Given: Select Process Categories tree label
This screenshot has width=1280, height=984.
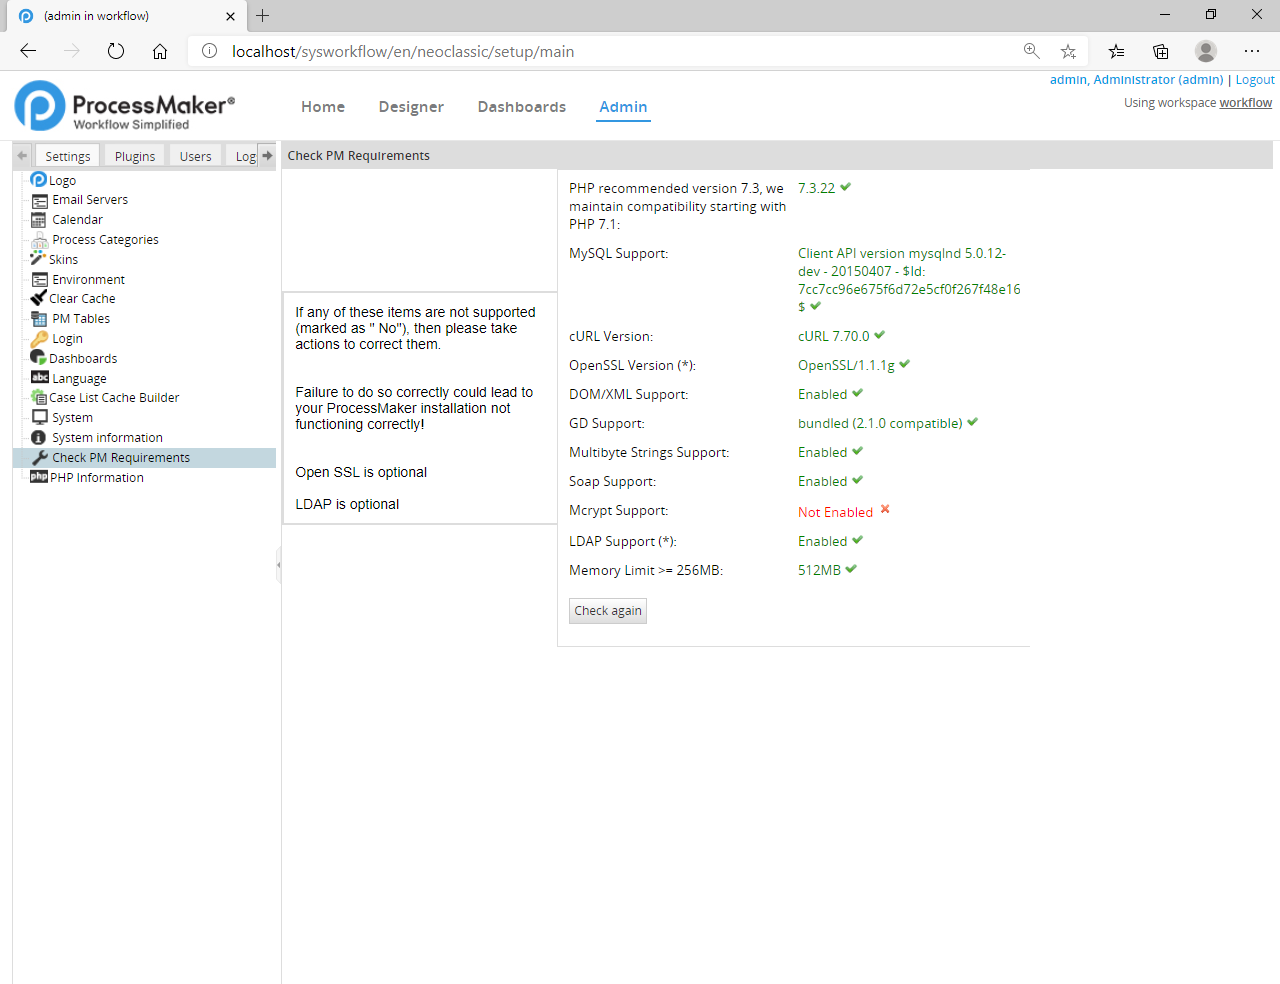Looking at the screenshot, I should point(105,240).
